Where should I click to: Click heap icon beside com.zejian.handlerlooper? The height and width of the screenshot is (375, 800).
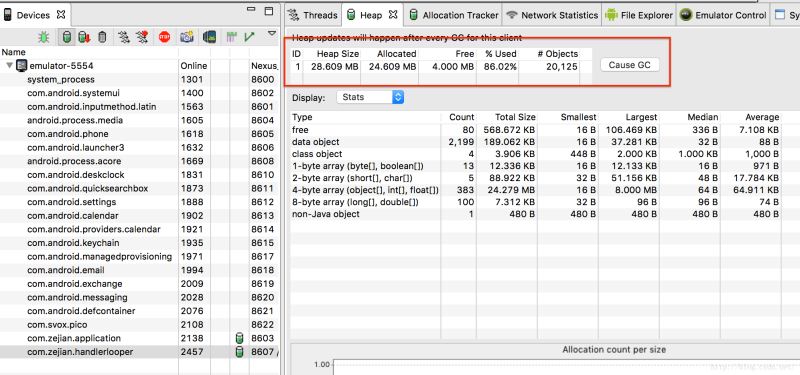point(239,352)
